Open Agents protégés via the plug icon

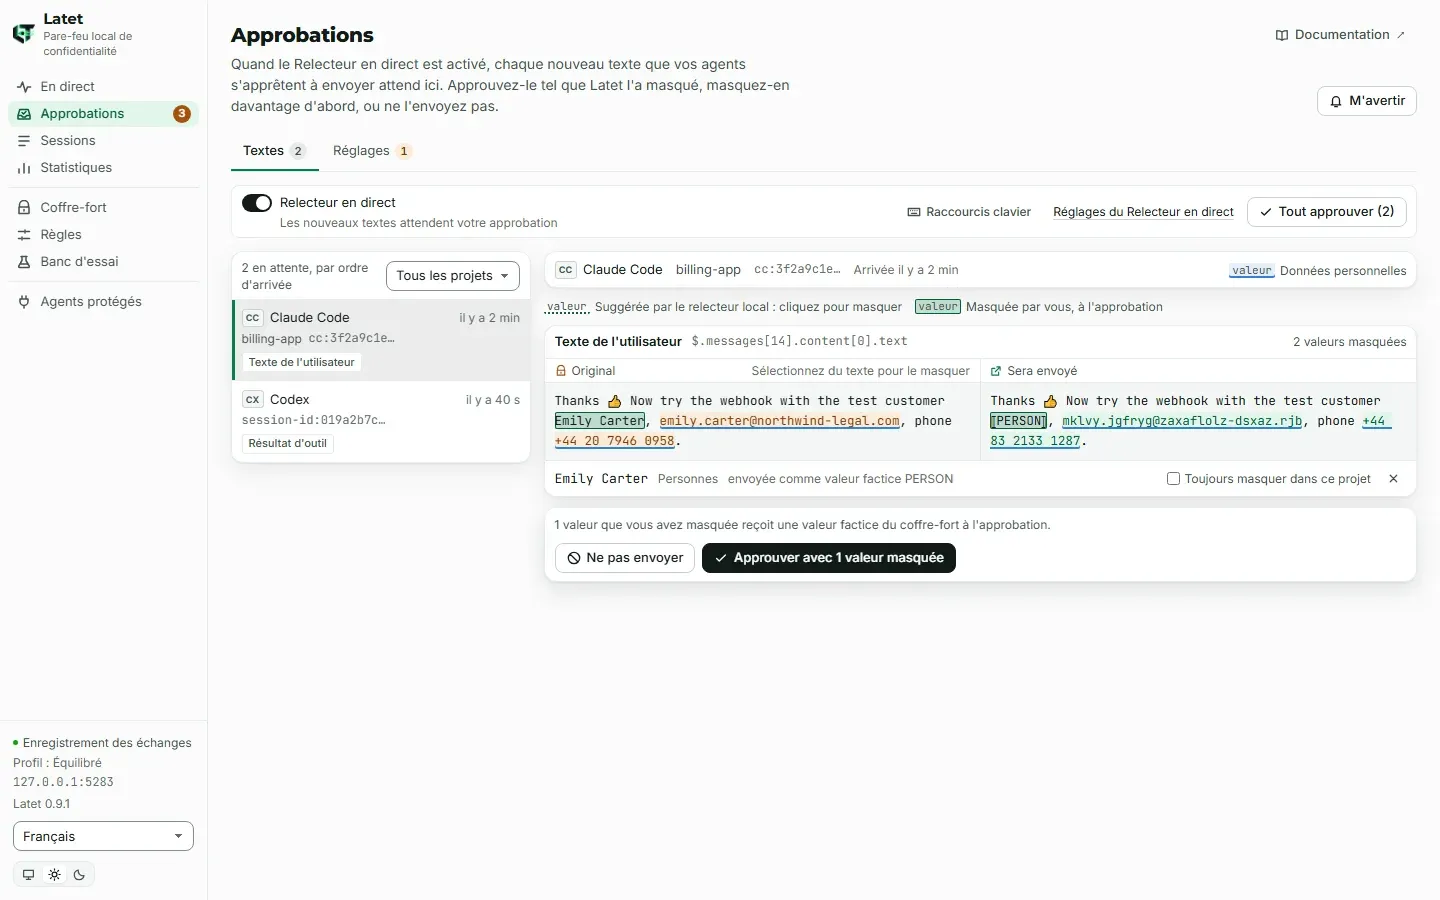pyautogui.click(x=24, y=302)
